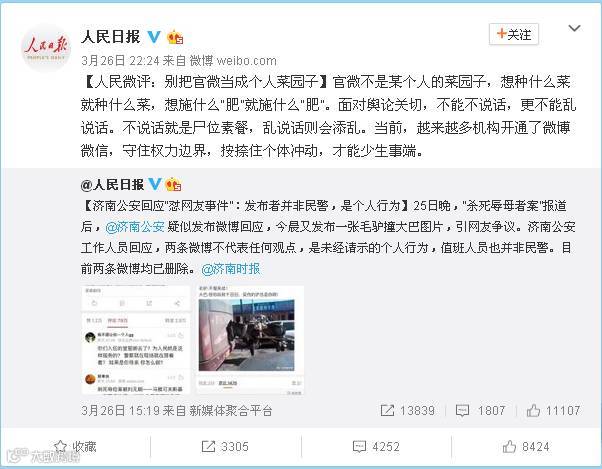Image resolution: width=602 pixels, height=469 pixels.
Task: Open the @济南时报 mention link
Action: pyautogui.click(x=231, y=269)
